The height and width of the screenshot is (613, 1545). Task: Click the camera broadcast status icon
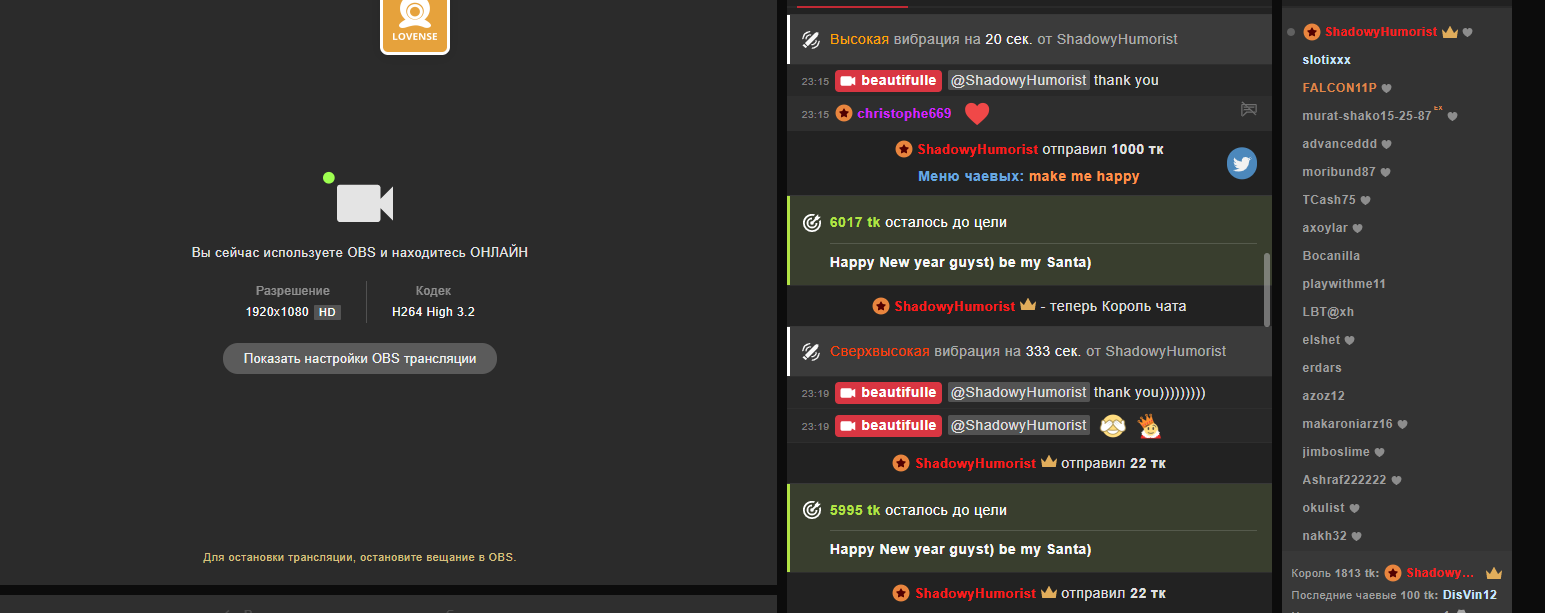point(364,203)
